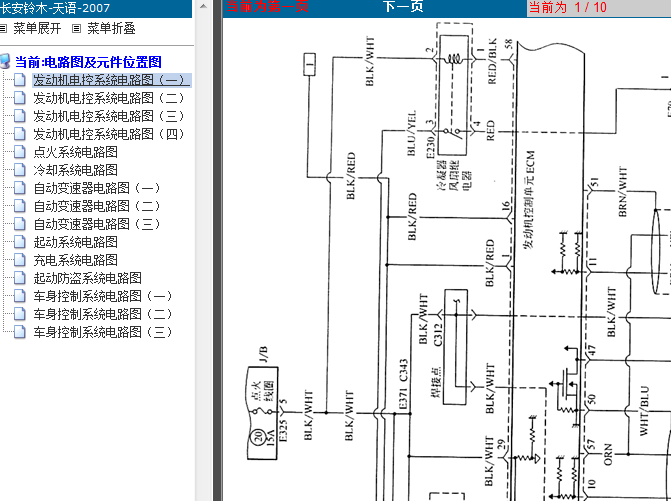The width and height of the screenshot is (671, 501).
Task: Click the BRN/WHT wire label
Action: 623,192
